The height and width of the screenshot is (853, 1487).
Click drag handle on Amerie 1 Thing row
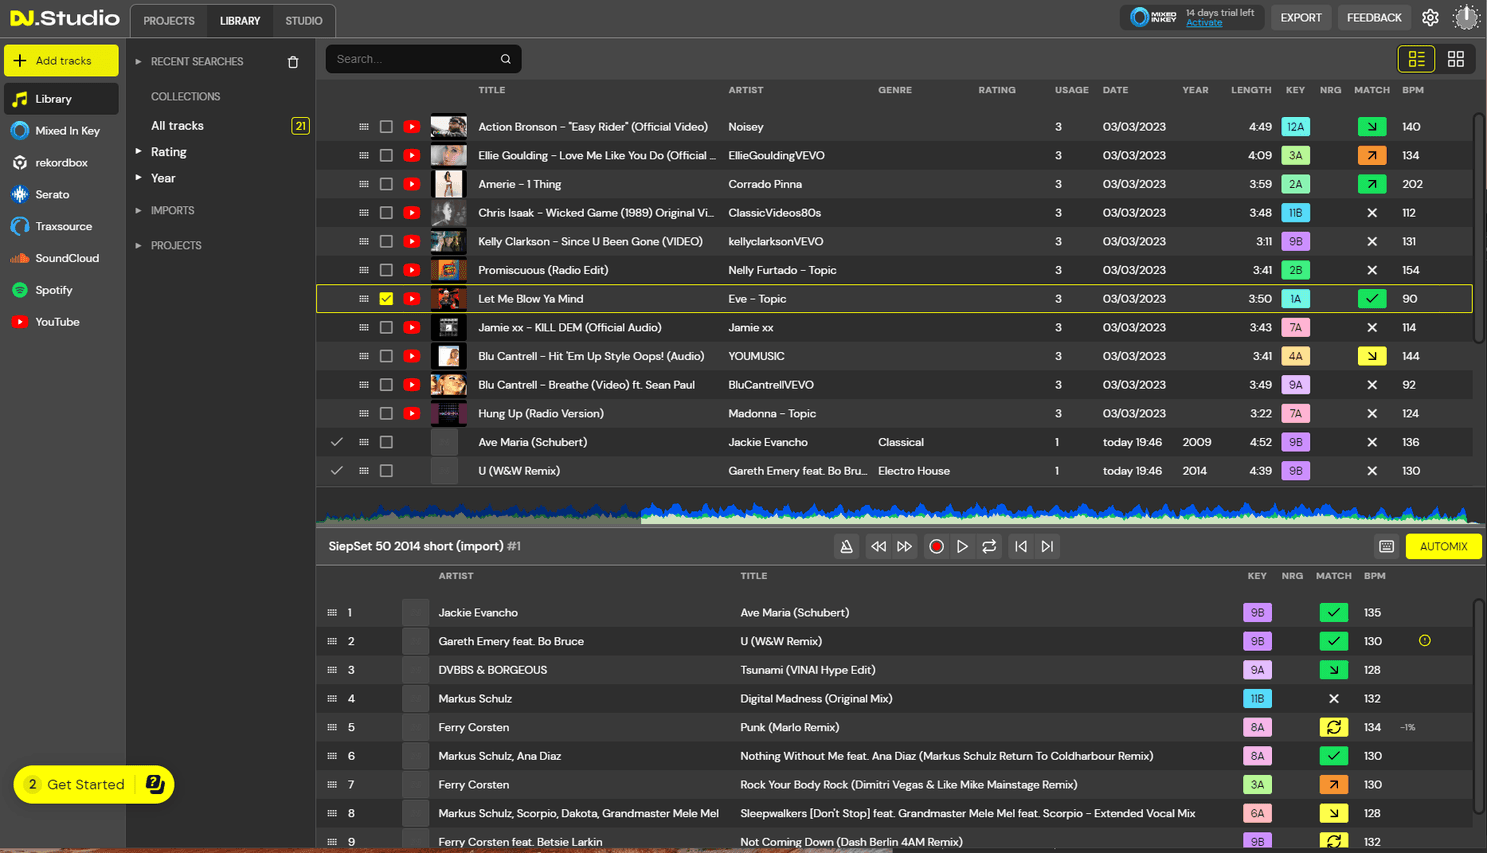[364, 184]
